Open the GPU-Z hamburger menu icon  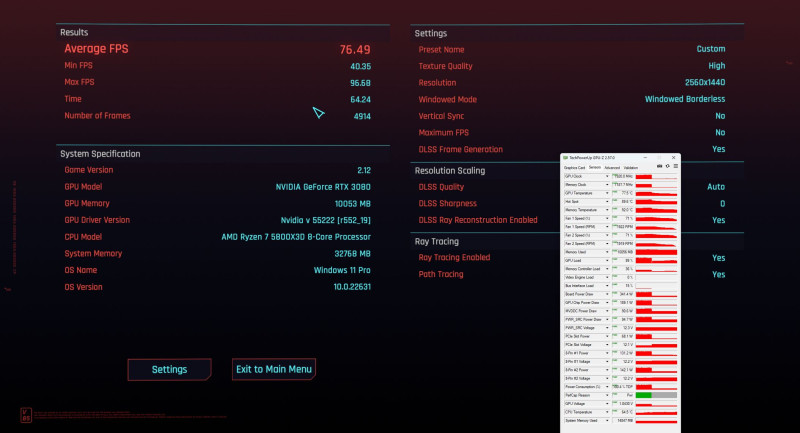point(676,166)
